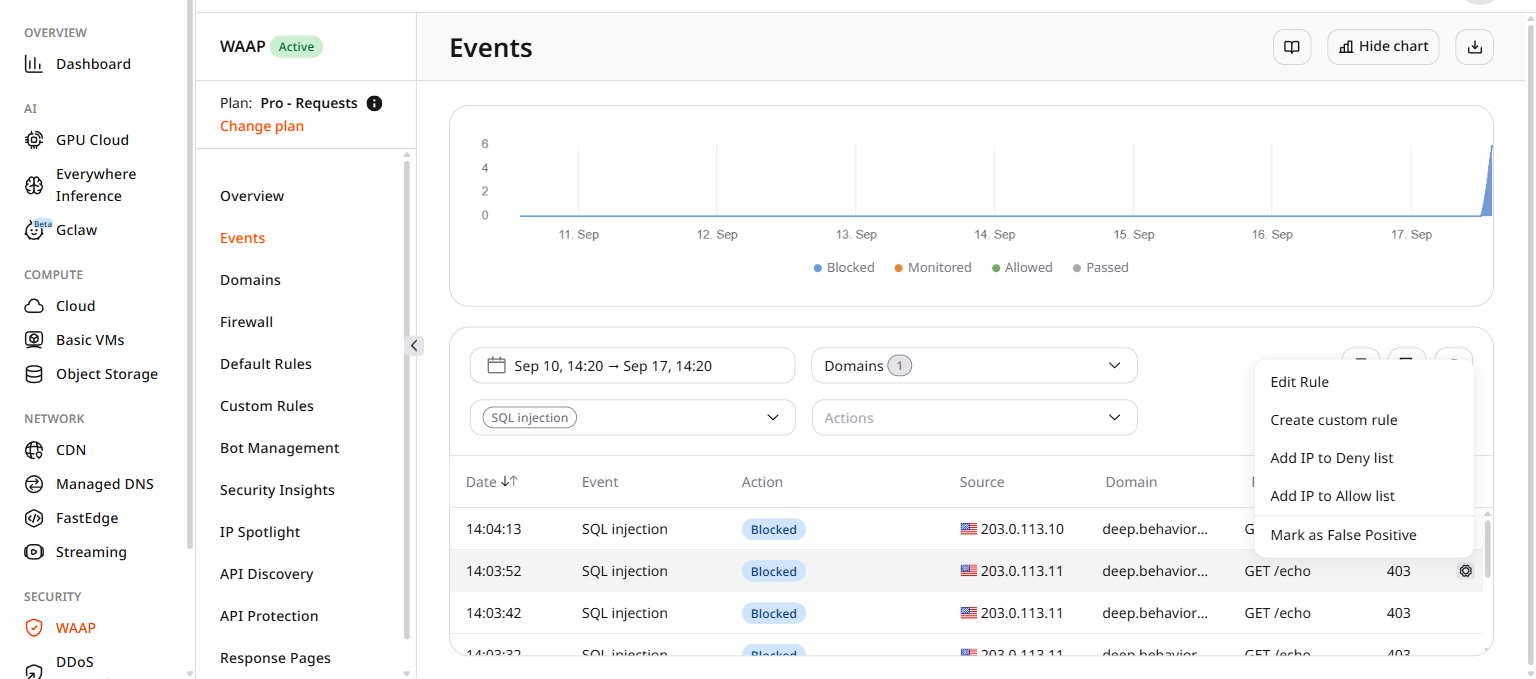Open the WAAP Domains section
The height and width of the screenshot is (679, 1536).
pos(250,280)
